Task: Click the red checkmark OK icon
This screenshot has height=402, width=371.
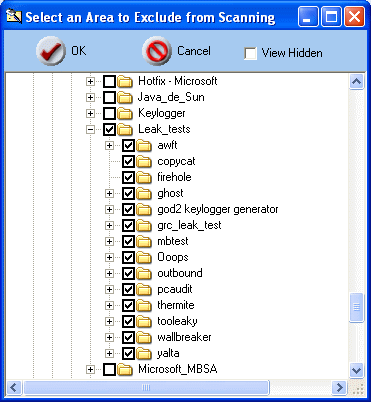Action: pyautogui.click(x=51, y=51)
